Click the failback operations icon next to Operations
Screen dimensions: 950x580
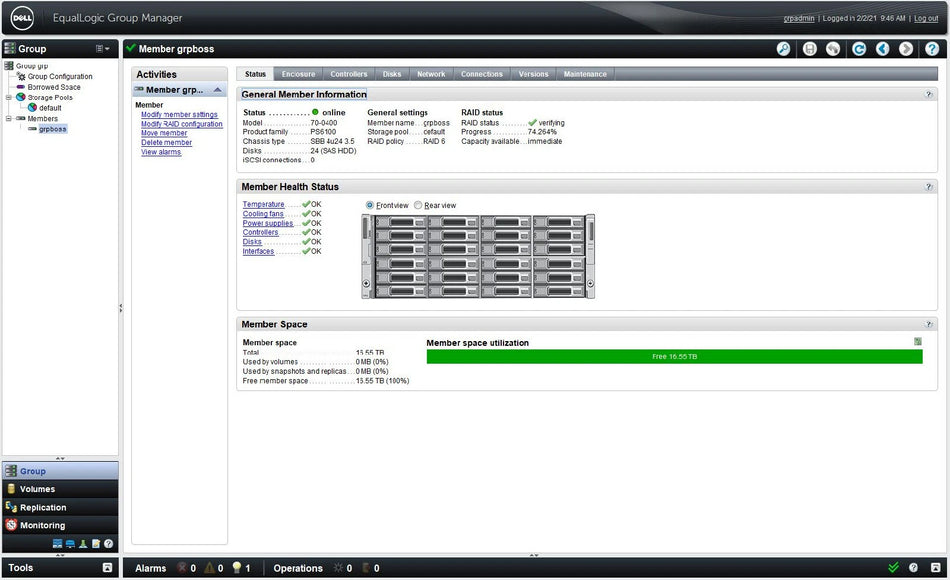click(366, 568)
